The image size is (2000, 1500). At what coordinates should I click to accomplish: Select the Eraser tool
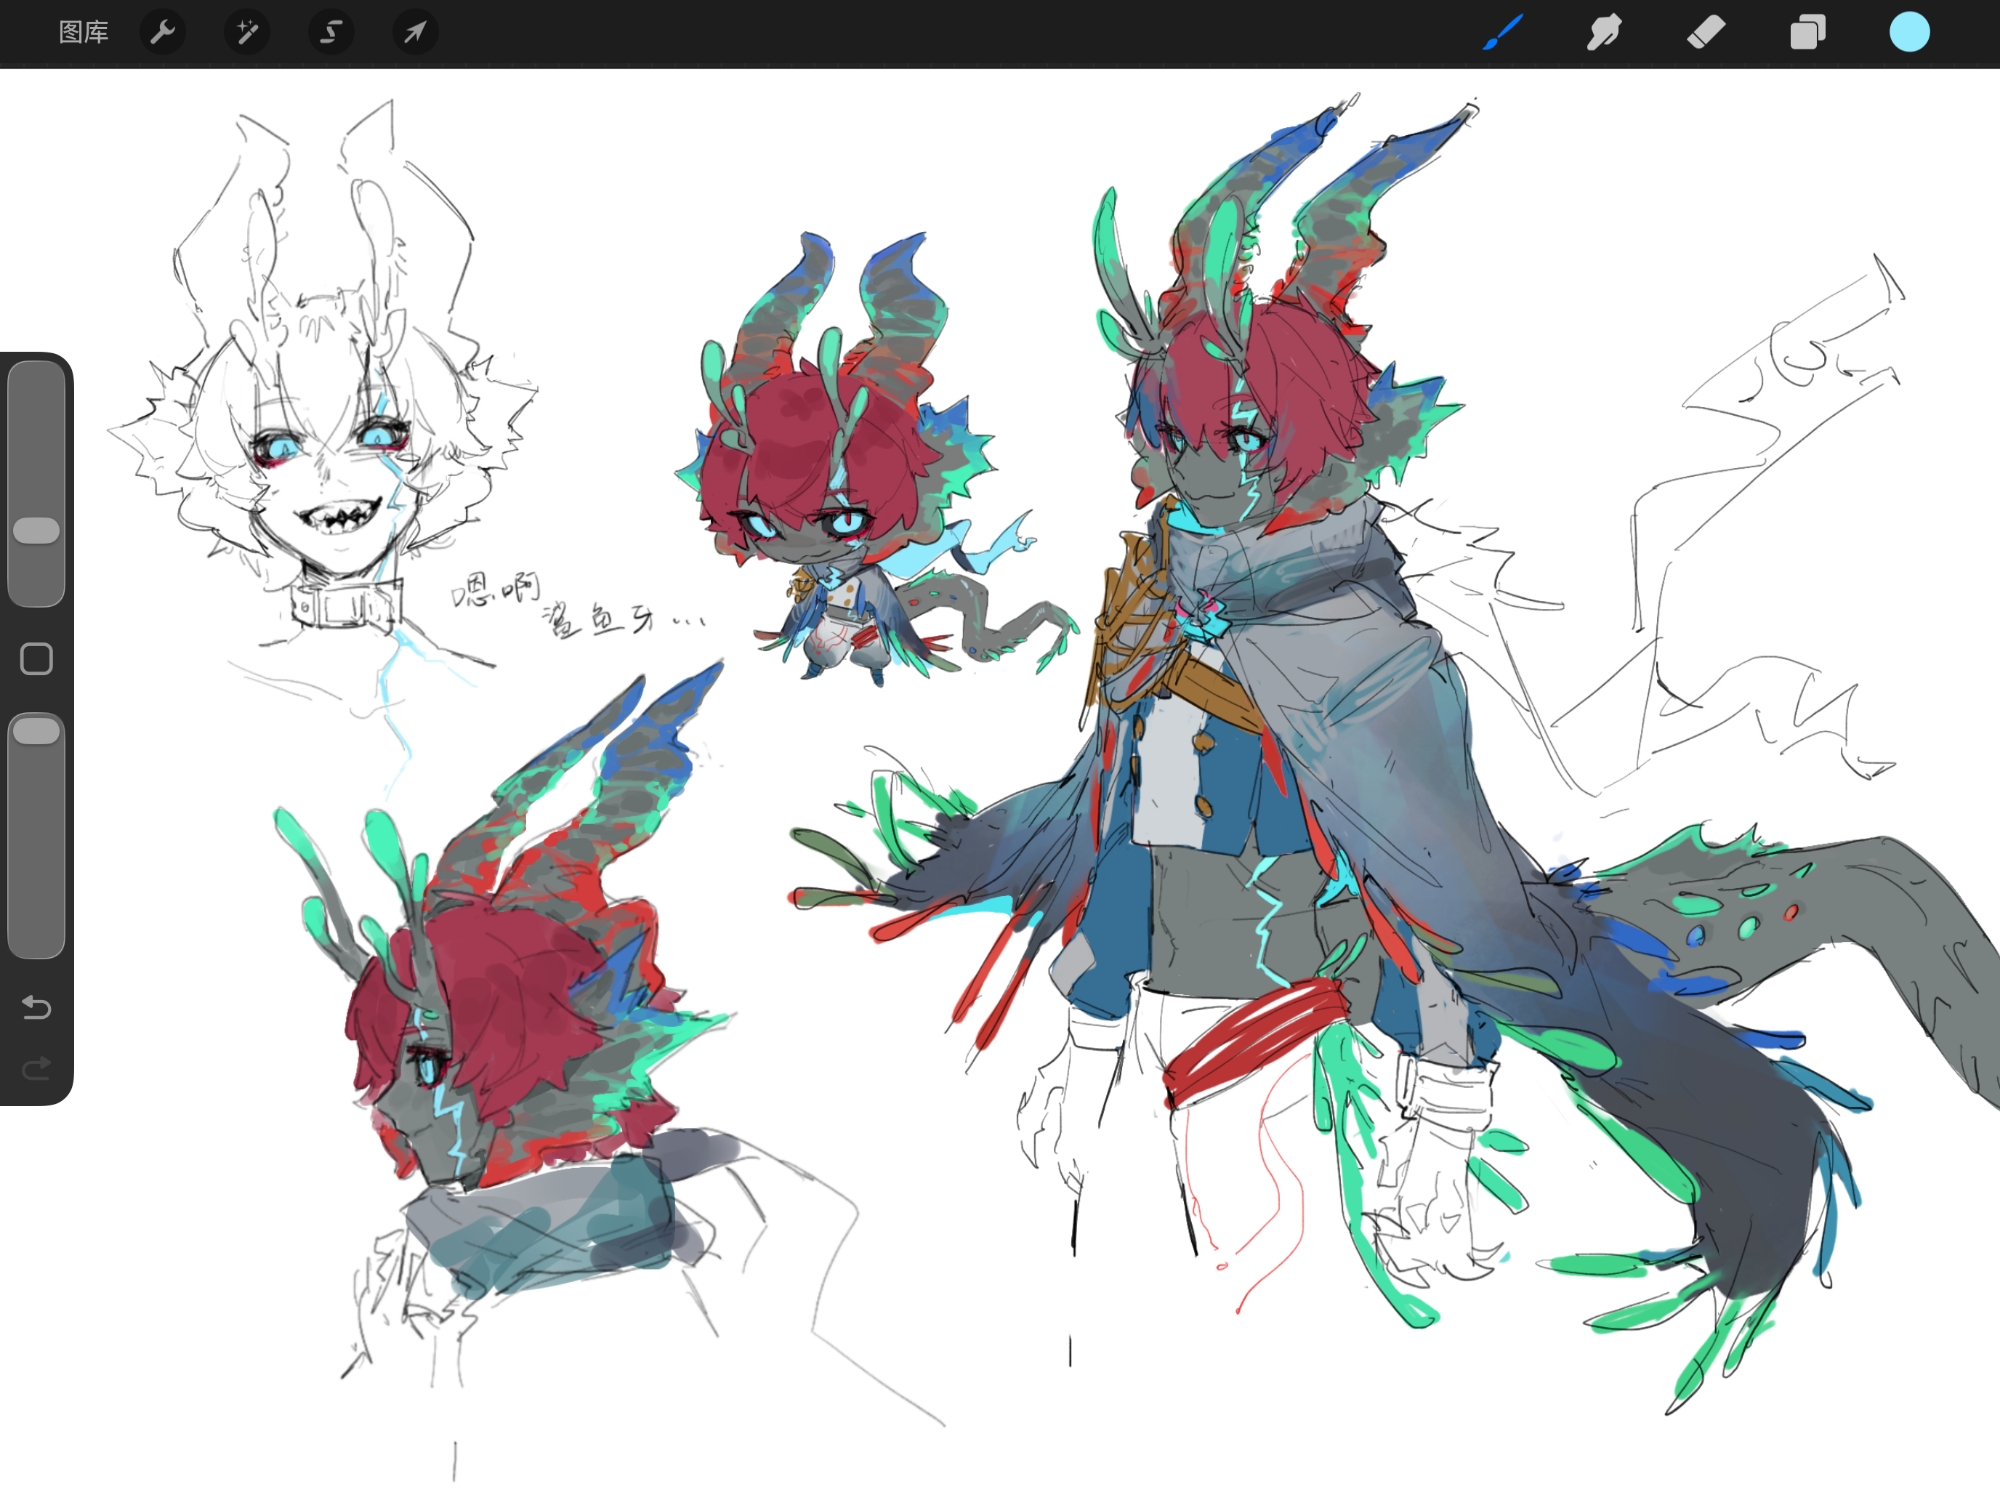[1706, 32]
